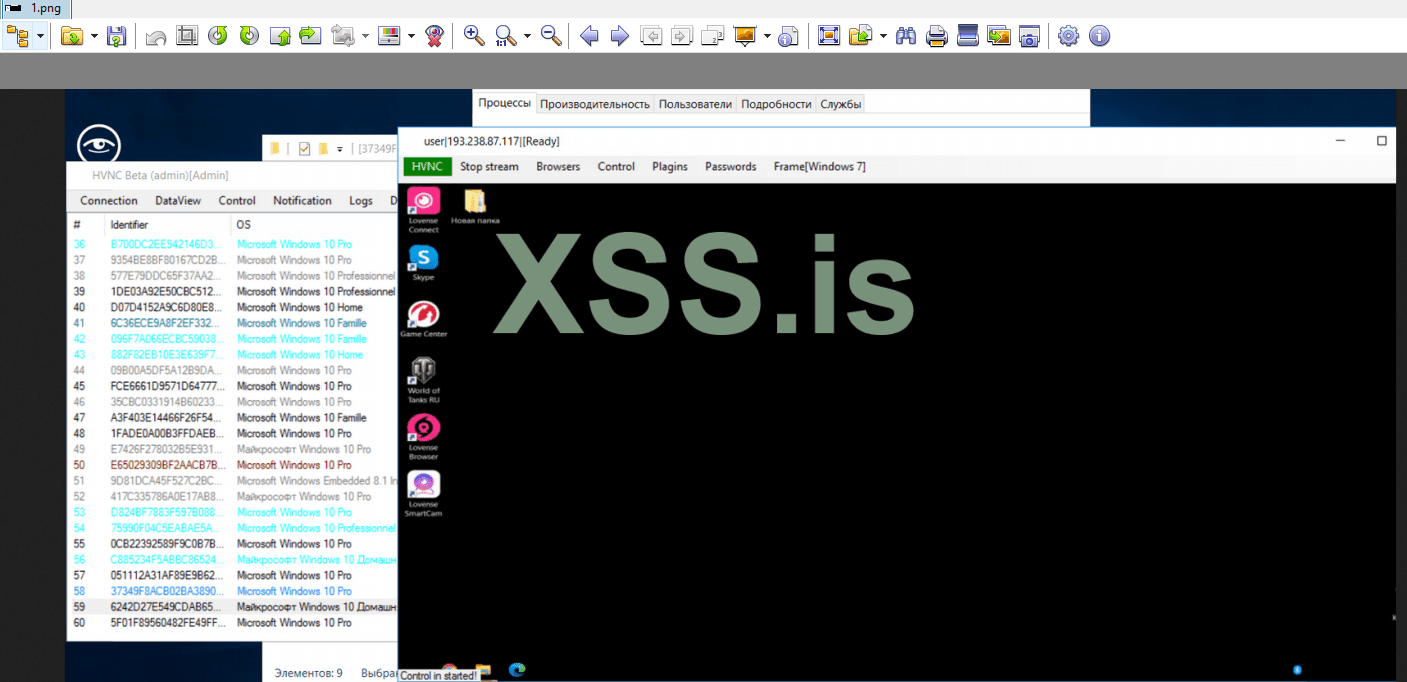The image size is (1407, 682).
Task: Switch to Пользователи tab in Task Manager
Action: pos(696,104)
